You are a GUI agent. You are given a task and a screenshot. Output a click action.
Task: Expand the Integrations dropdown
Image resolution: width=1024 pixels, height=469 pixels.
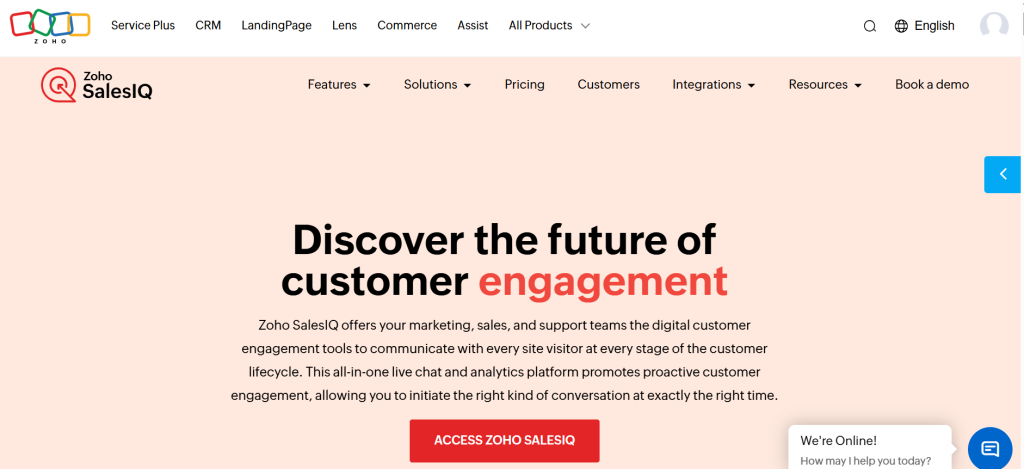713,85
